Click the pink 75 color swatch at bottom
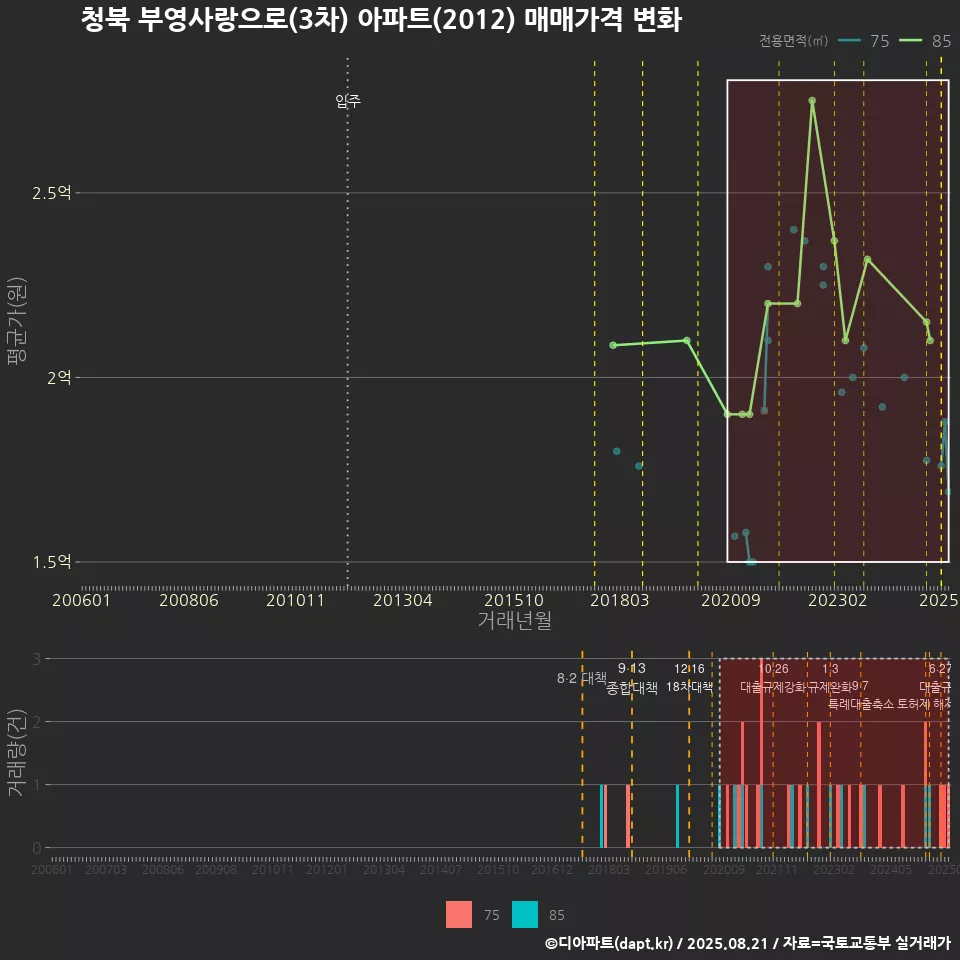The height and width of the screenshot is (960, 960). coord(458,915)
